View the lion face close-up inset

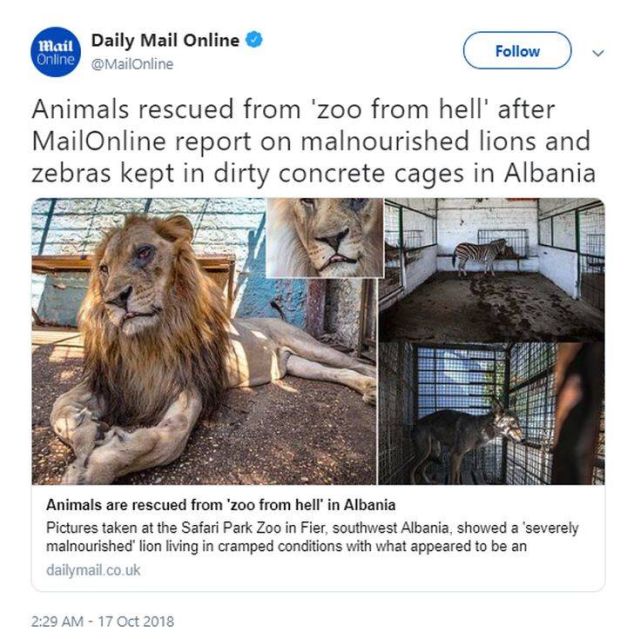point(324,237)
